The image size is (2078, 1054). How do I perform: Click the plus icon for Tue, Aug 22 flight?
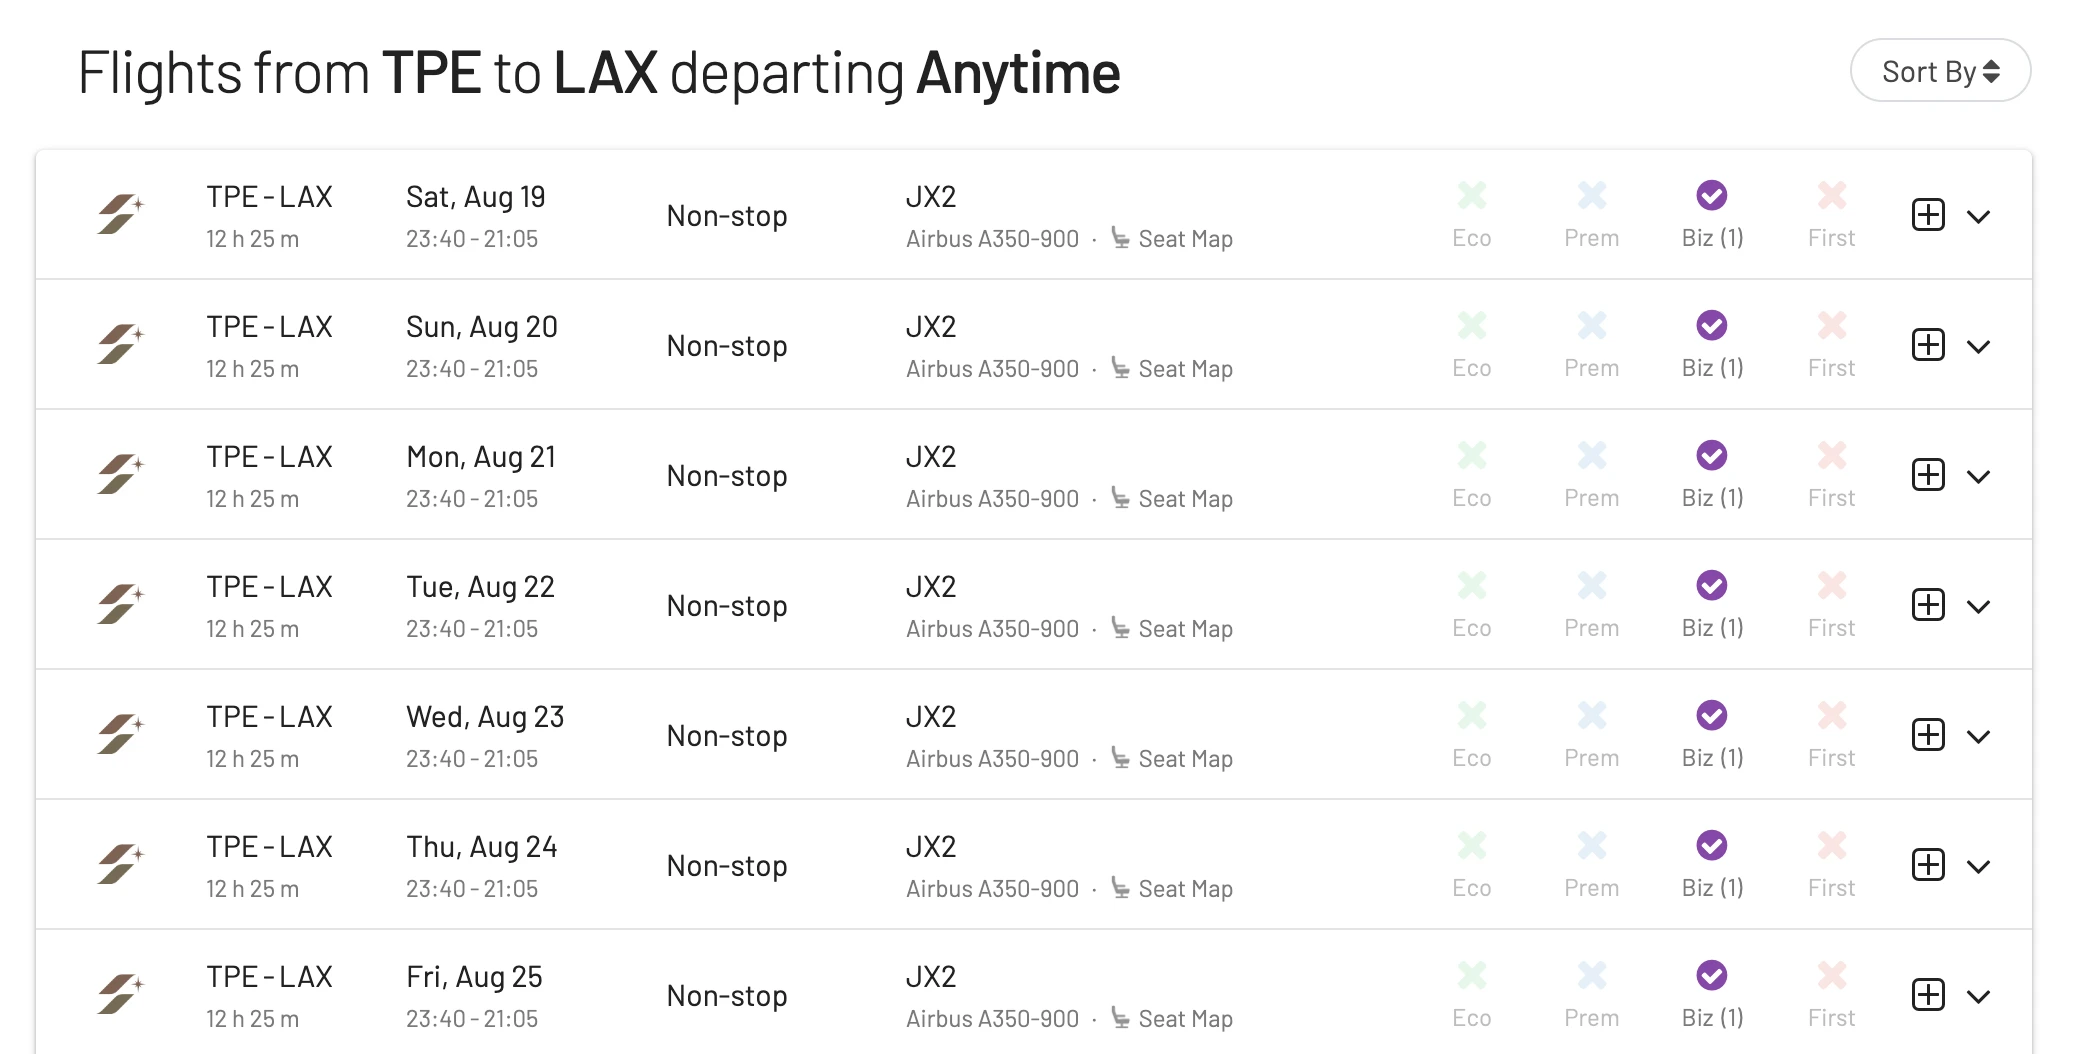click(x=1928, y=605)
